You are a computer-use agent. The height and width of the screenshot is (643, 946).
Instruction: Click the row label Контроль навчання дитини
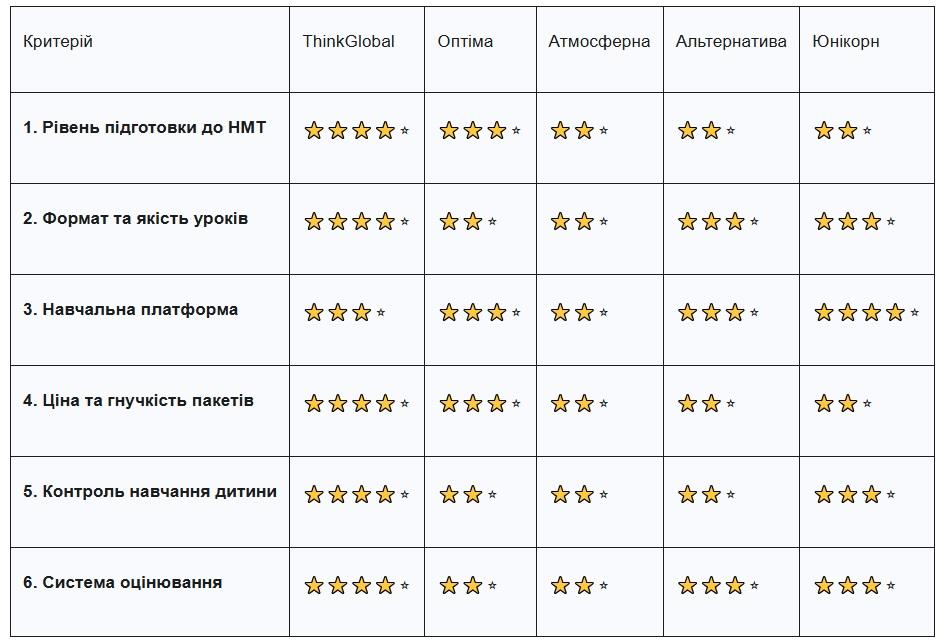(x=150, y=492)
